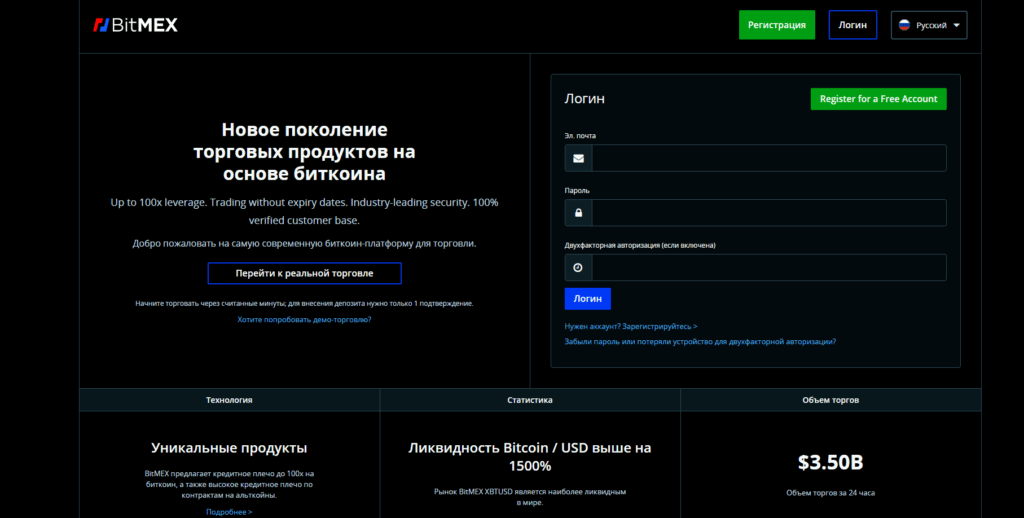Click the forgot password link
1024x518 pixels.
pyautogui.click(x=700, y=341)
